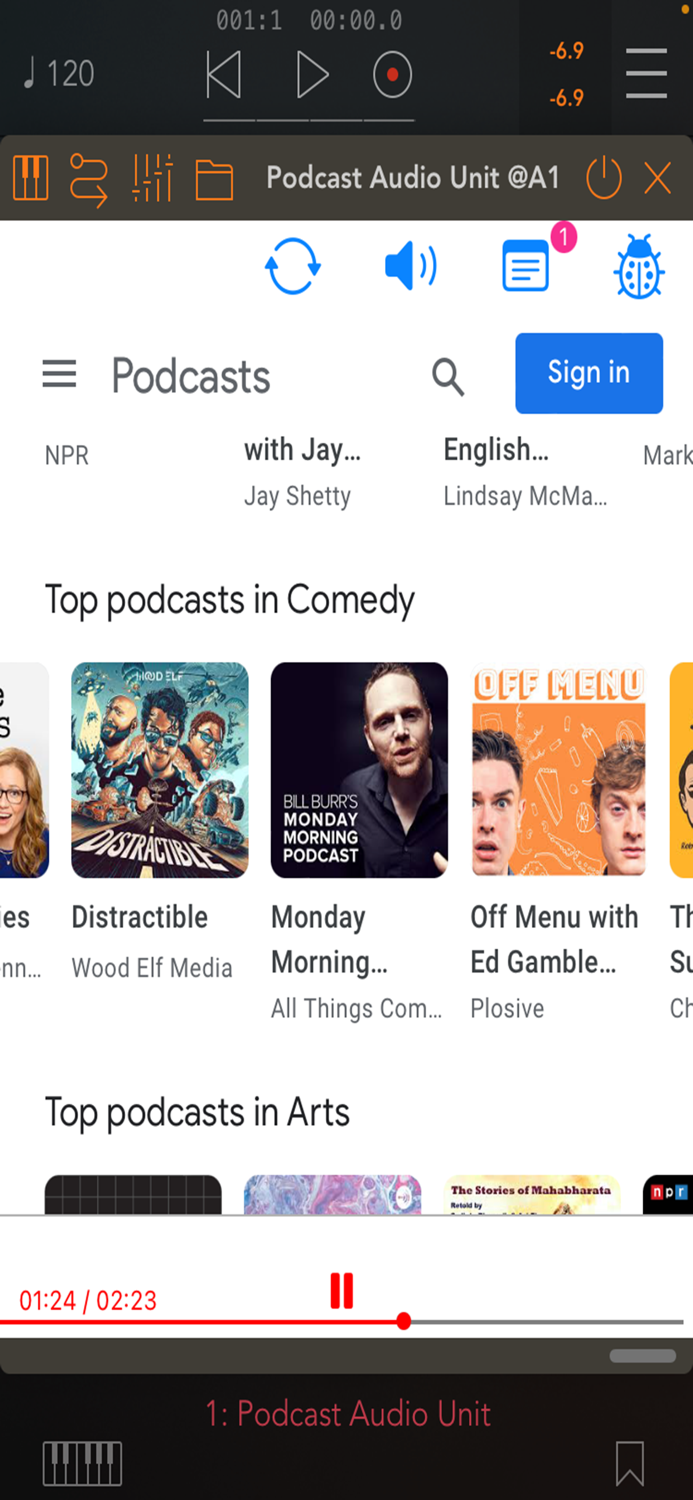Open the mixer sliders icon
Viewport: 693px width, 1500px height.
[x=152, y=178]
